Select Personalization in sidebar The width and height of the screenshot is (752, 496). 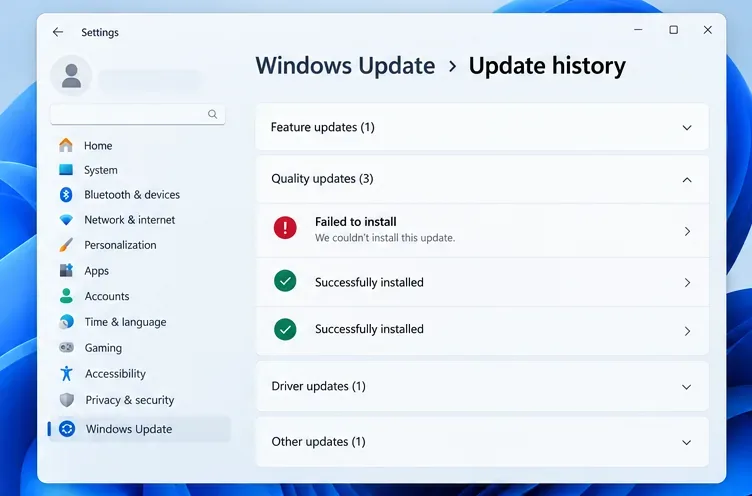(x=120, y=245)
